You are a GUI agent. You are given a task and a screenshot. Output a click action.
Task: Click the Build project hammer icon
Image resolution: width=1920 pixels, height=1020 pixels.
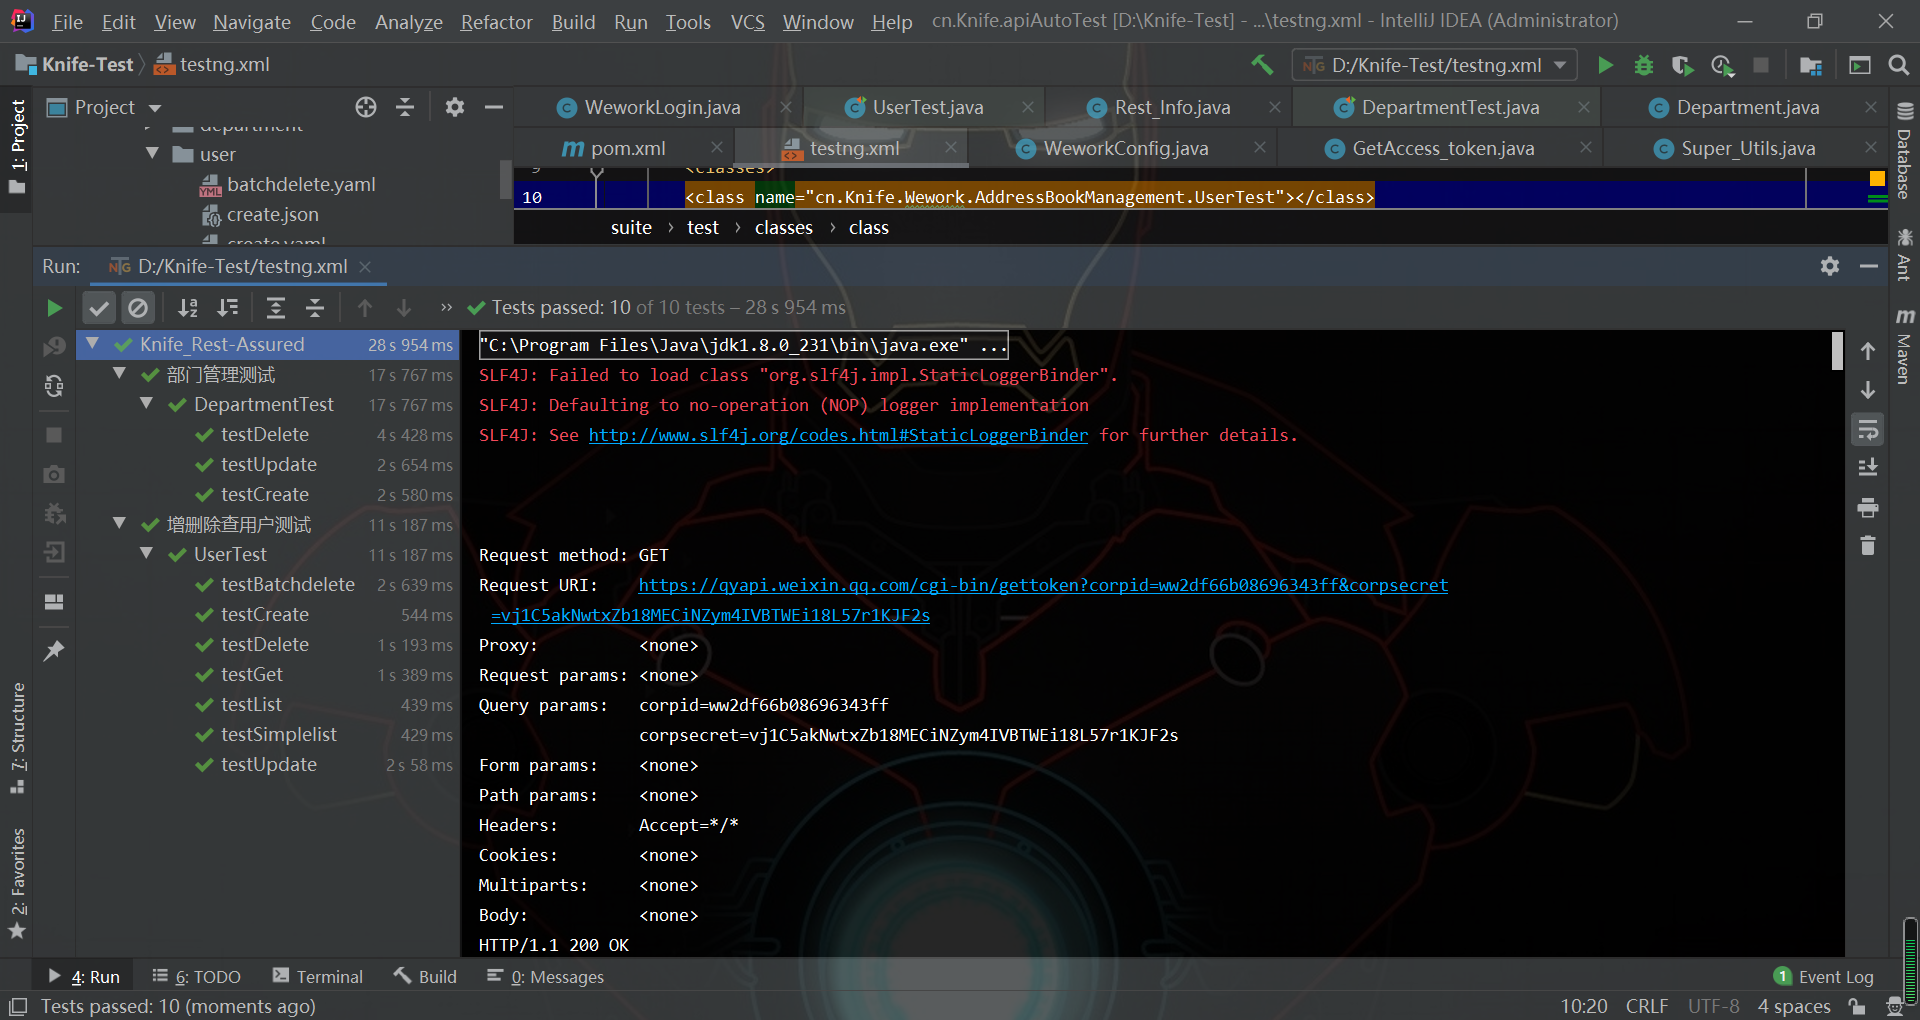tap(1262, 65)
